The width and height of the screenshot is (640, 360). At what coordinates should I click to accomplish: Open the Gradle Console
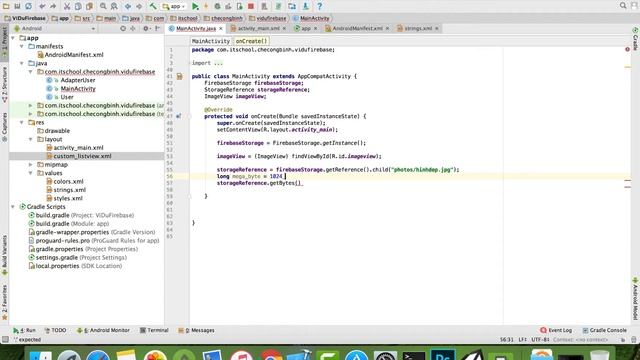pos(604,330)
